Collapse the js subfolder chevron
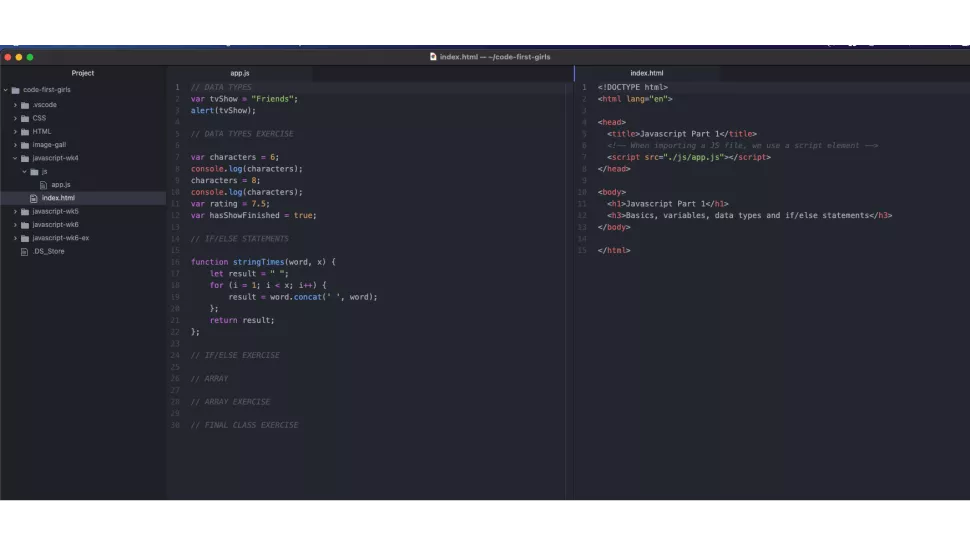 coord(24,171)
